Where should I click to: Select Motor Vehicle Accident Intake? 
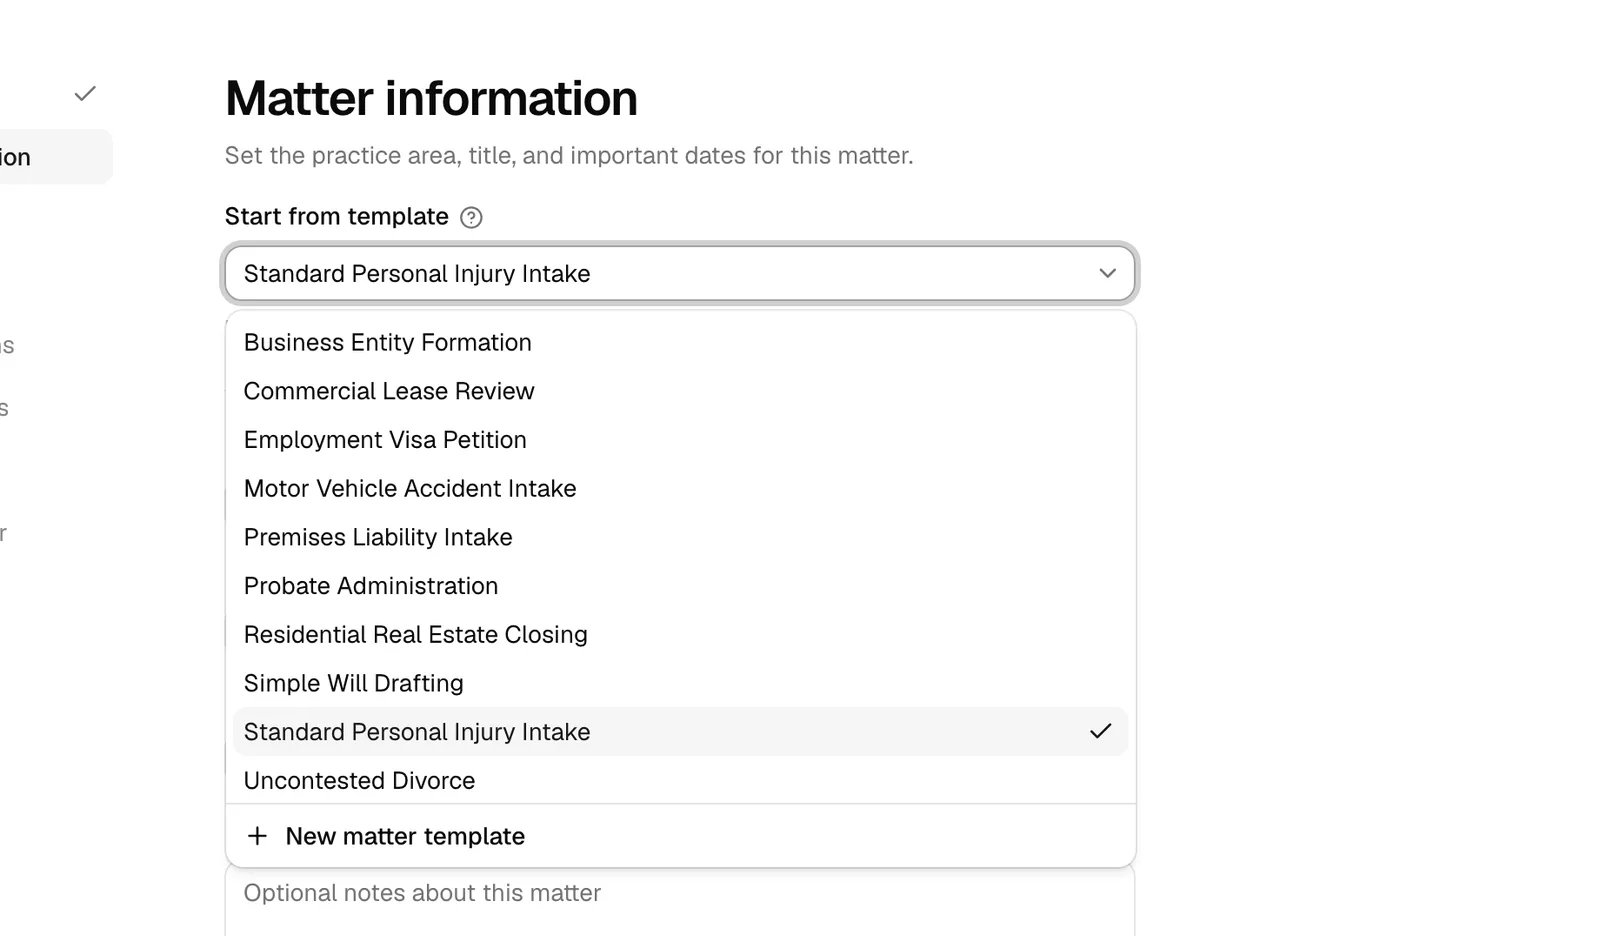[x=680, y=489]
